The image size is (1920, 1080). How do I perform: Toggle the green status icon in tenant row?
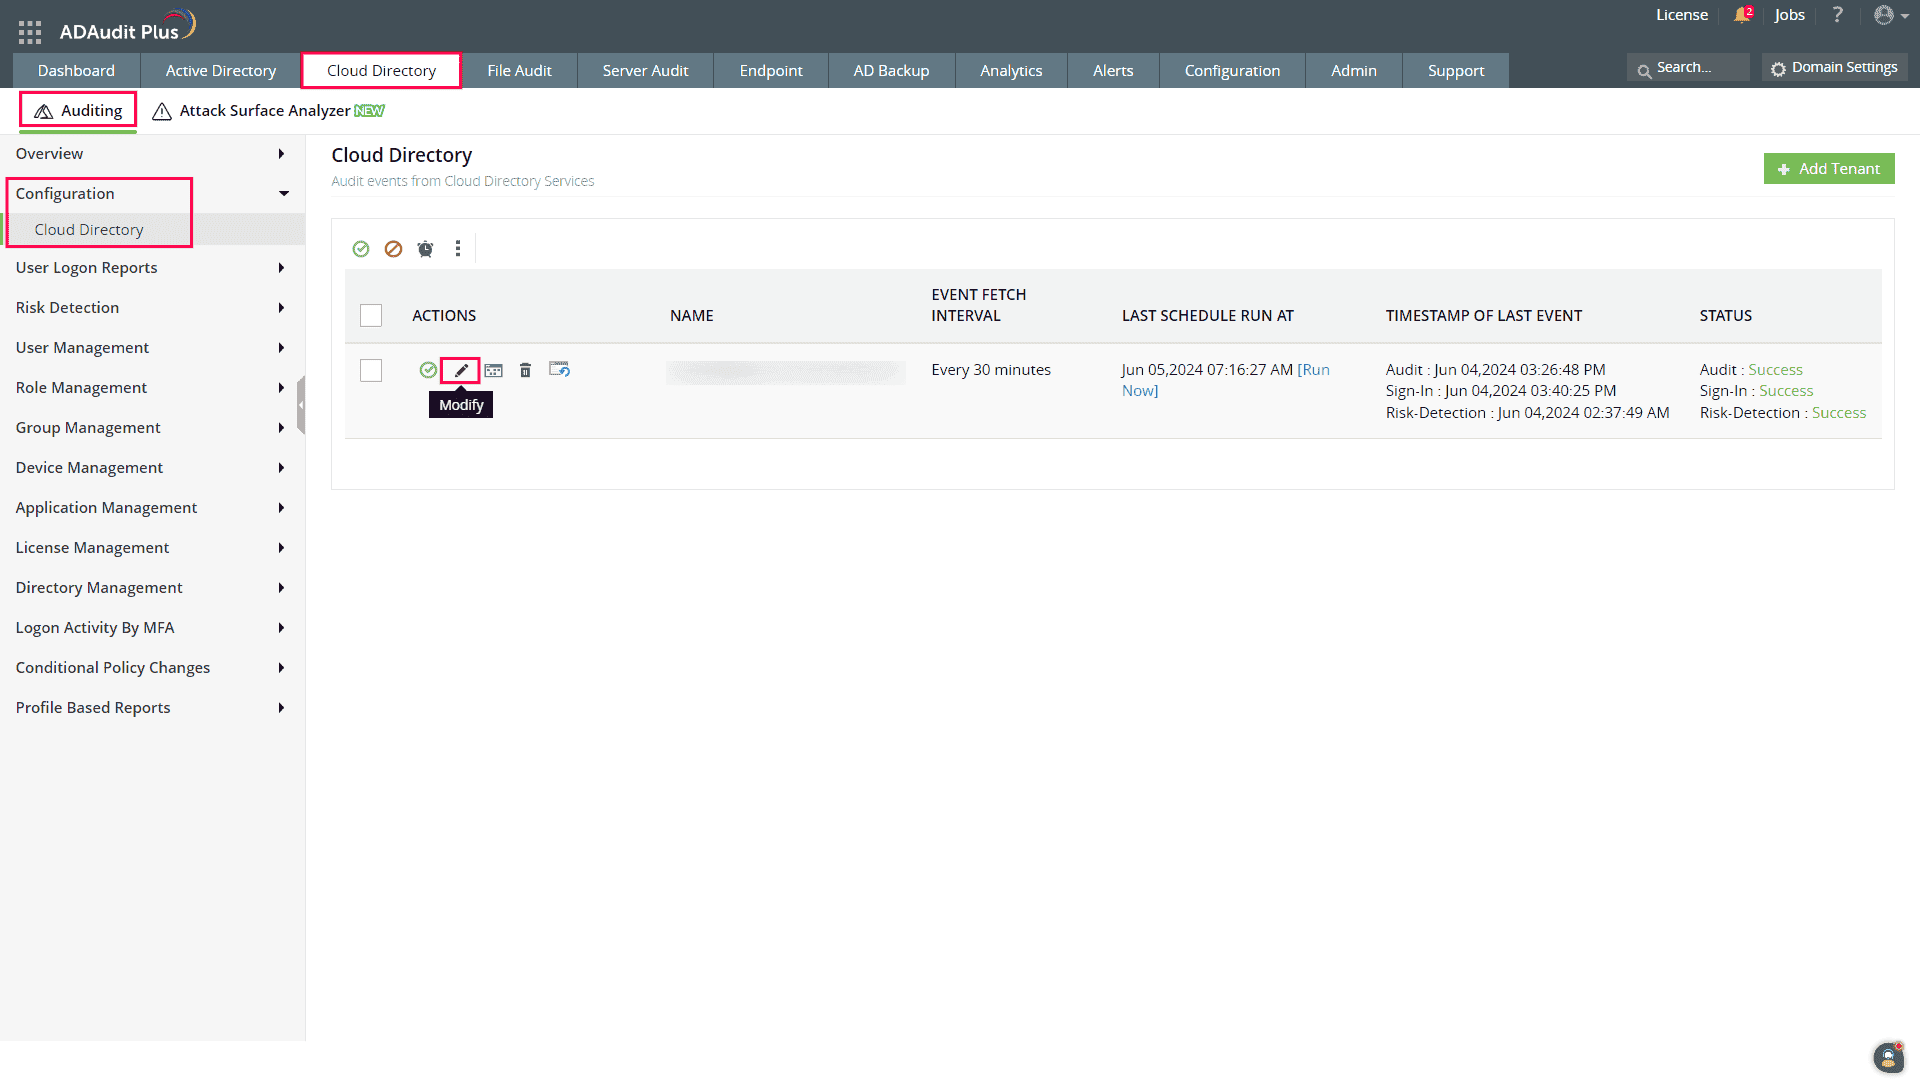[x=428, y=371]
